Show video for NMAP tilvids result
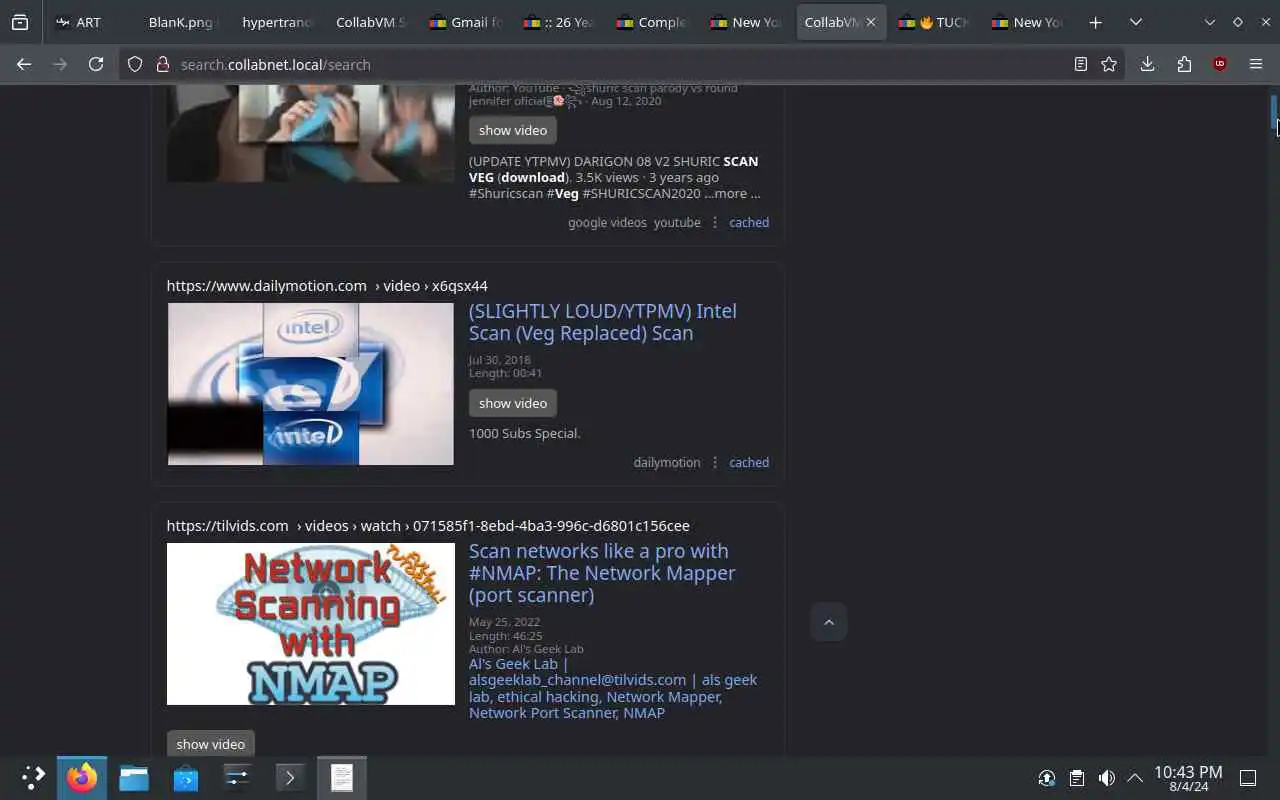This screenshot has width=1280, height=800. 211,744
